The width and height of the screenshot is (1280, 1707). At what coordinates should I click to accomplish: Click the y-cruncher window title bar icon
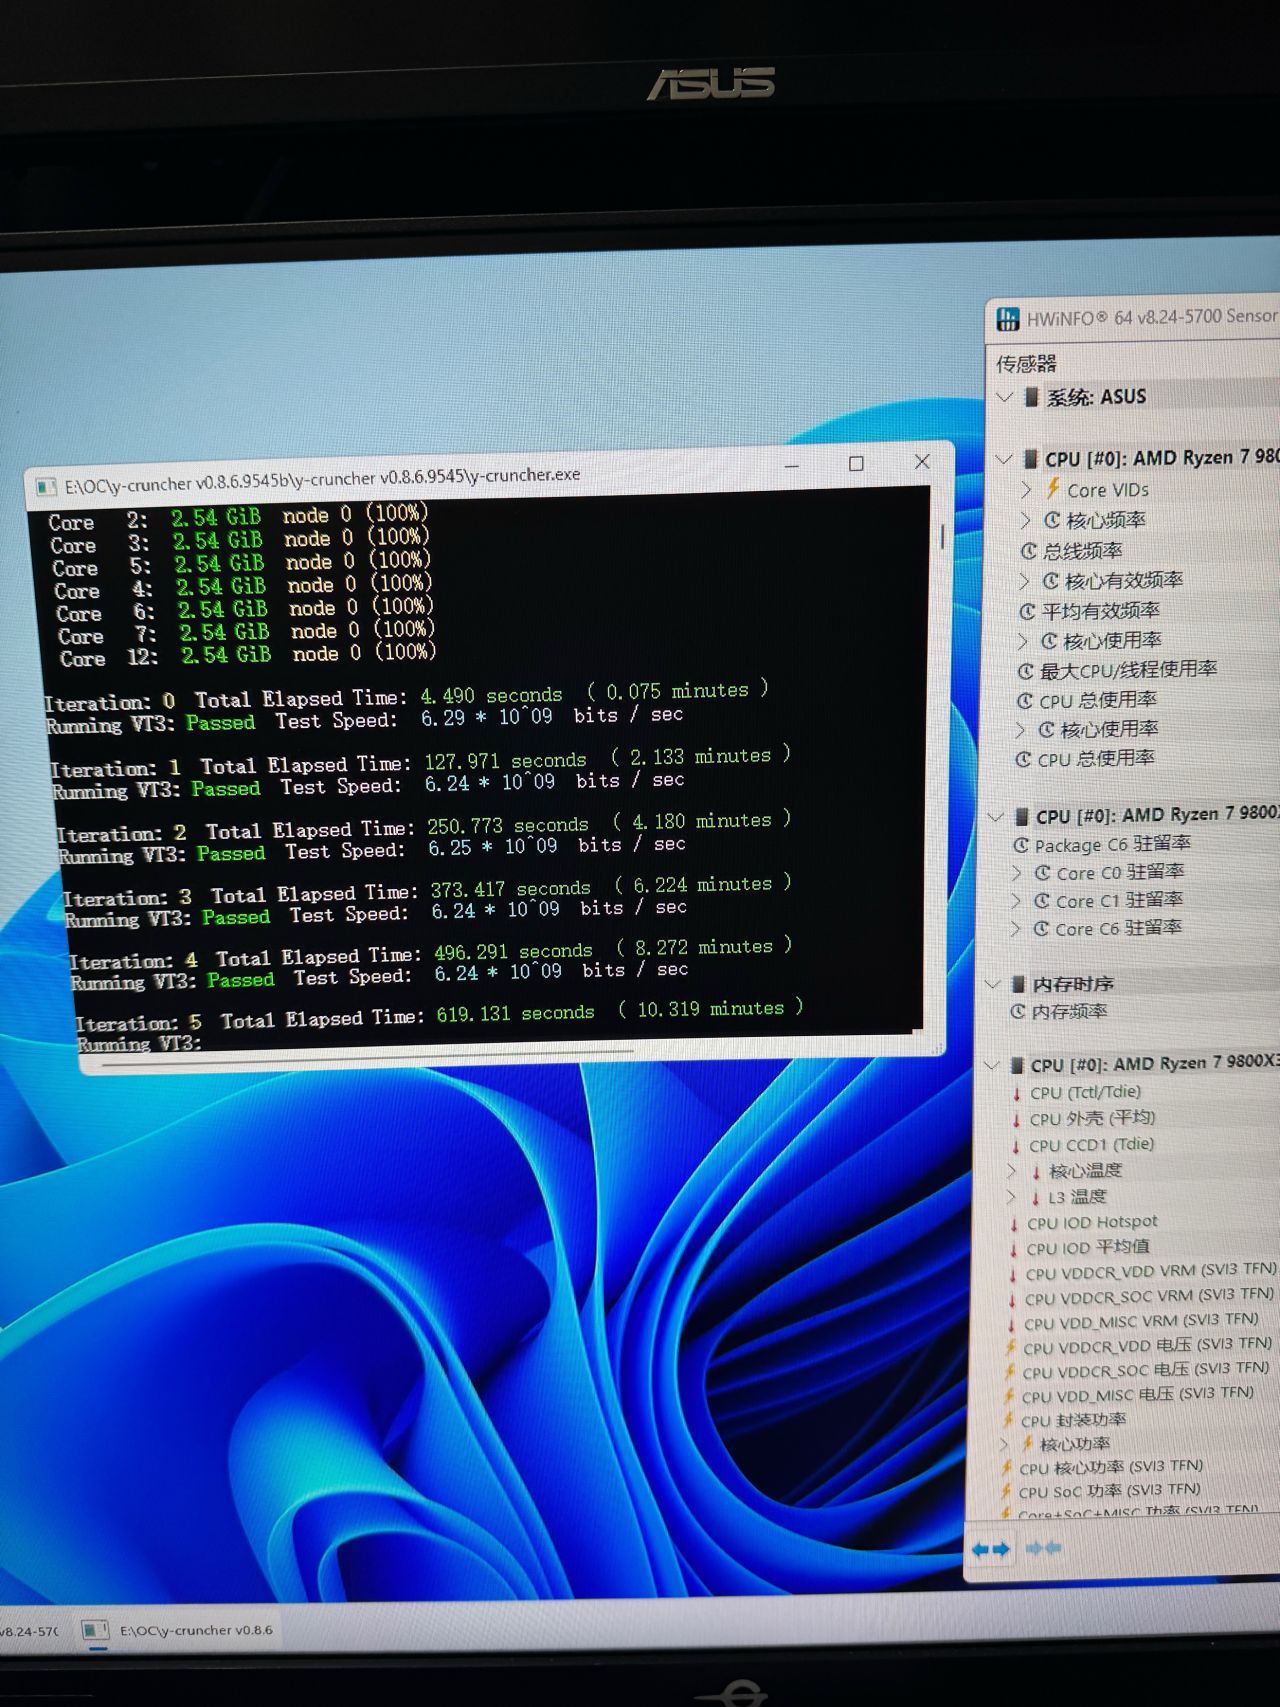(x=46, y=487)
